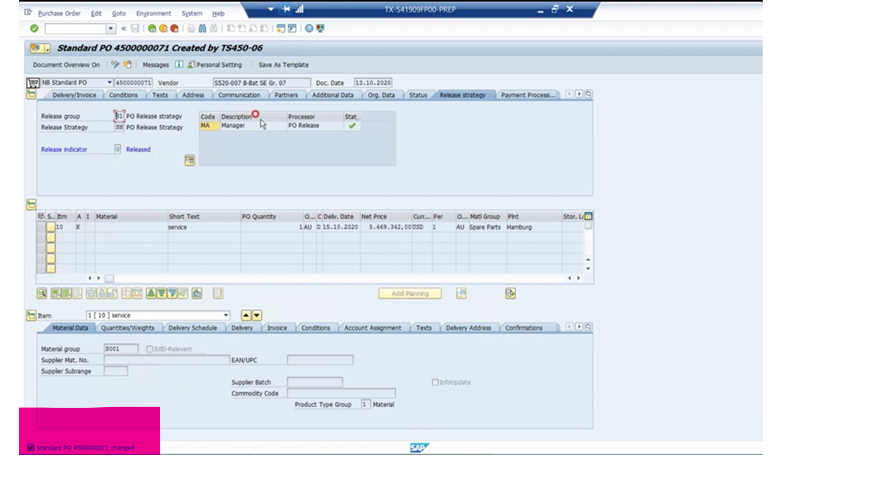
Task: Click the title bar dropdown arrow
Action: click(x=271, y=9)
